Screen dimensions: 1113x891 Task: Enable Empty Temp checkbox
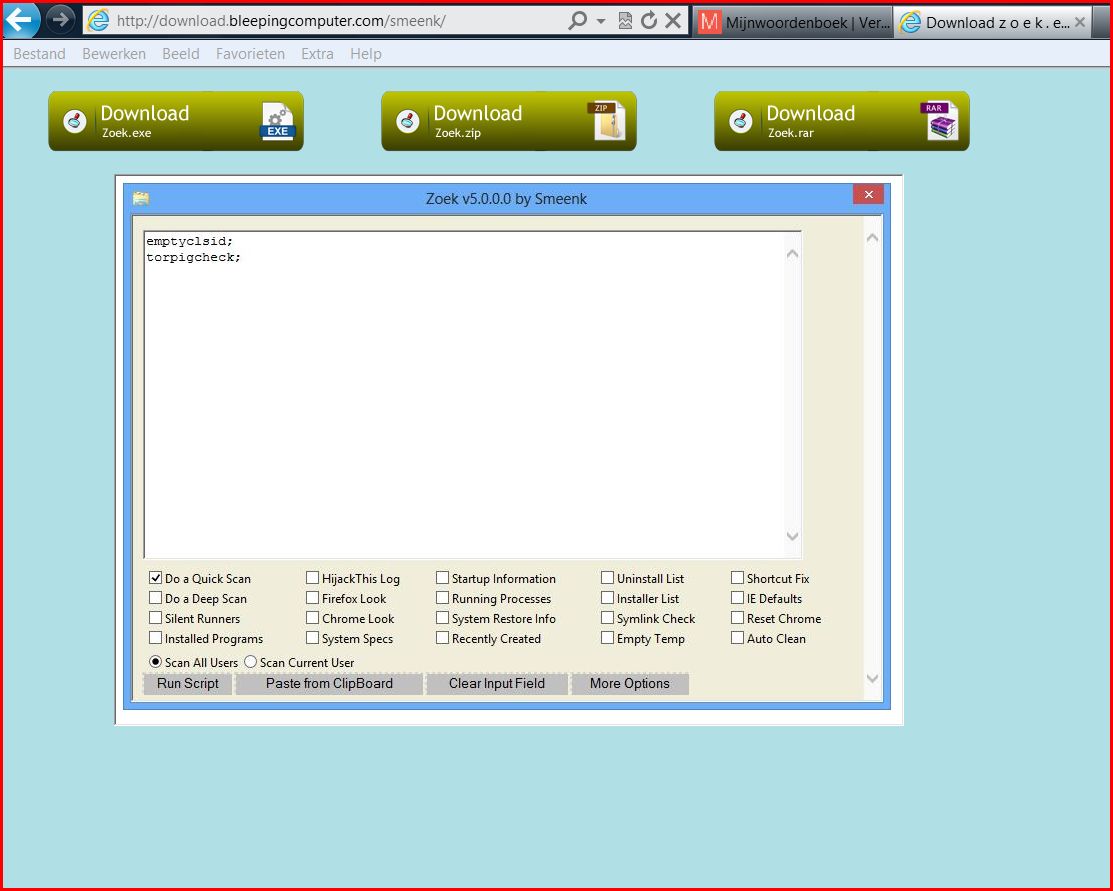(607, 638)
